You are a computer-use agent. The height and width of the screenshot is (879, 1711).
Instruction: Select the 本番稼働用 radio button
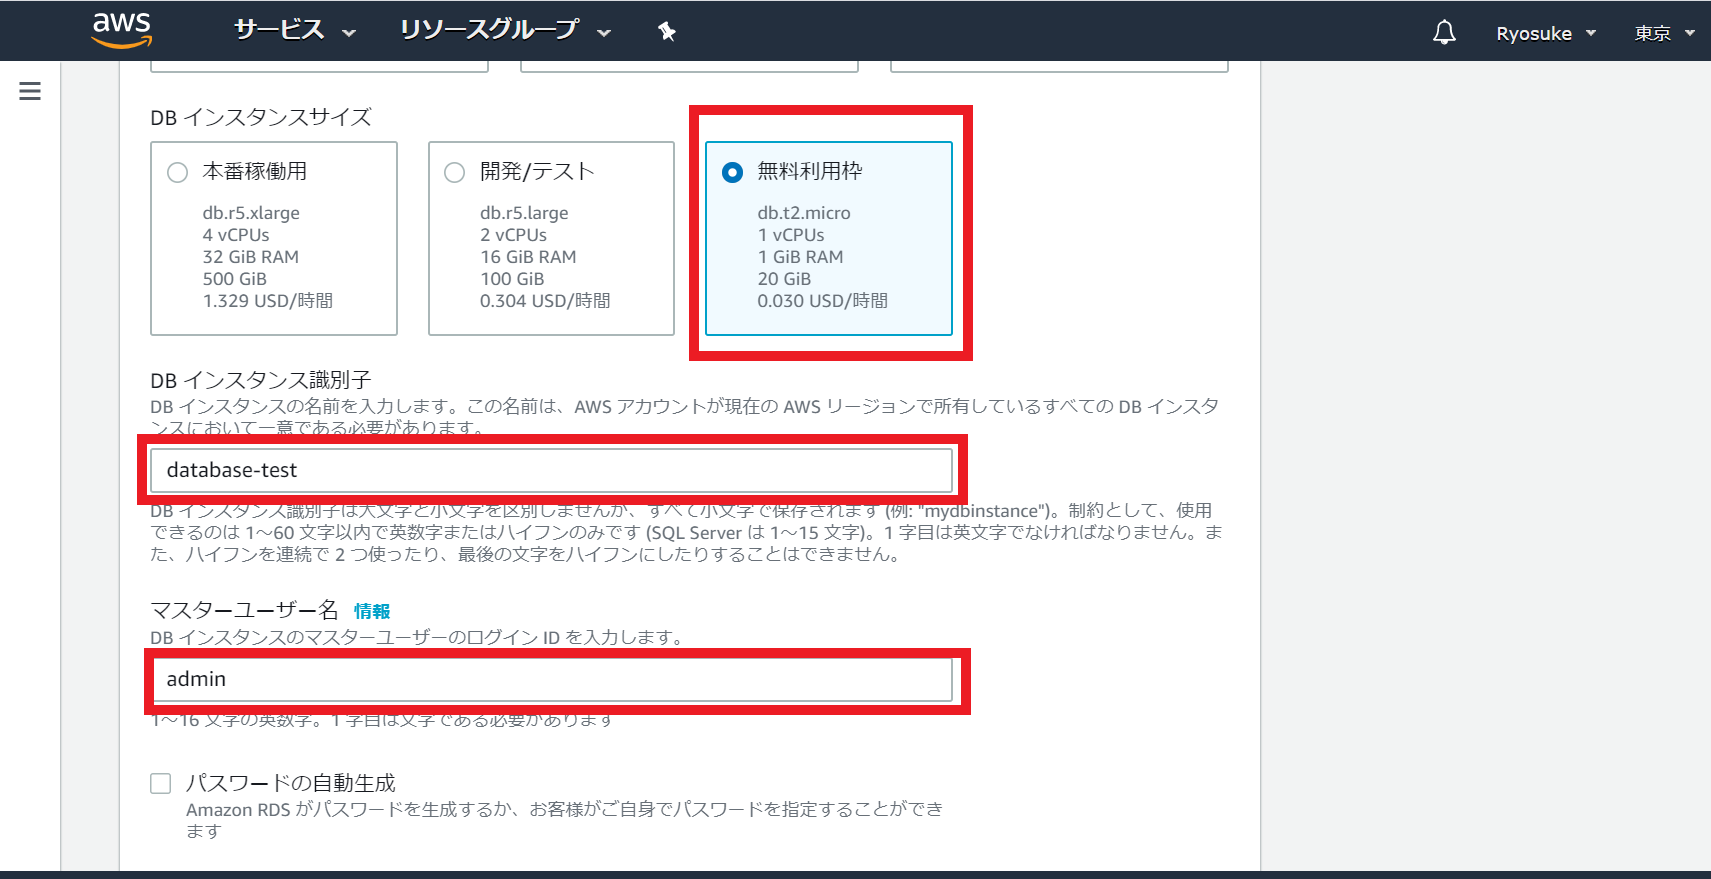coord(178,172)
